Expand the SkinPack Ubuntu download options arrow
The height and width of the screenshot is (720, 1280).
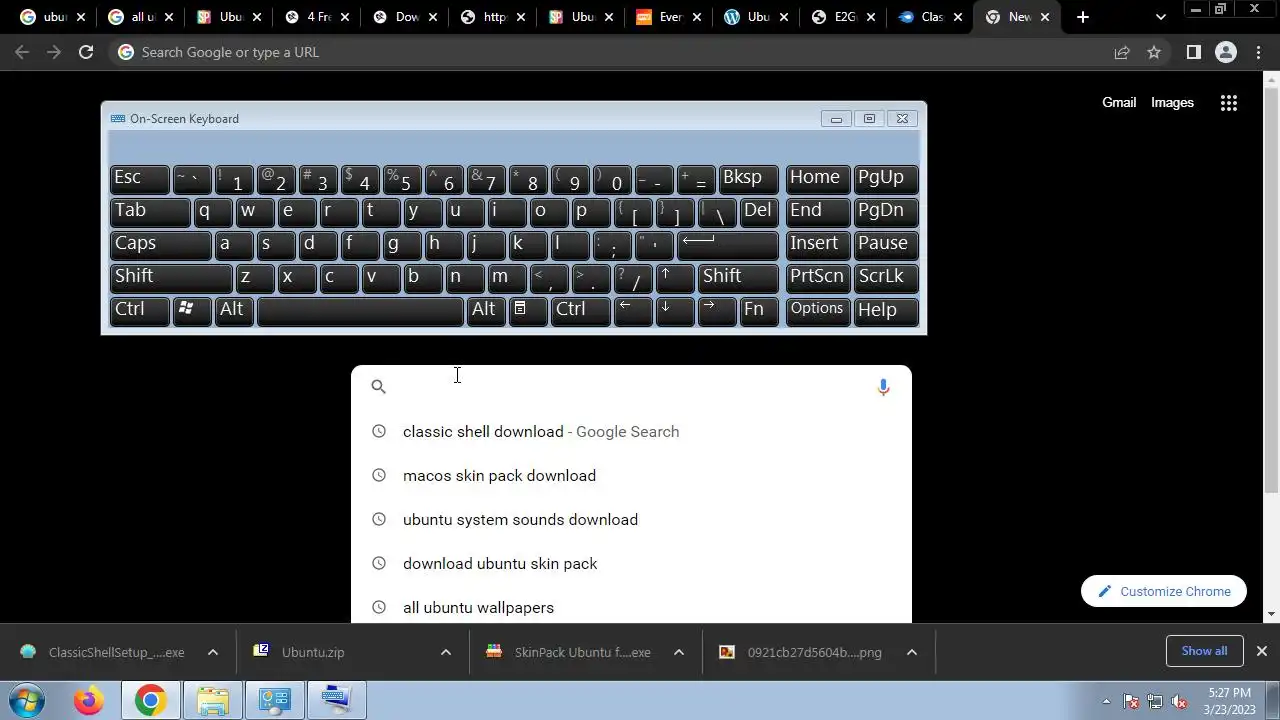(x=678, y=652)
